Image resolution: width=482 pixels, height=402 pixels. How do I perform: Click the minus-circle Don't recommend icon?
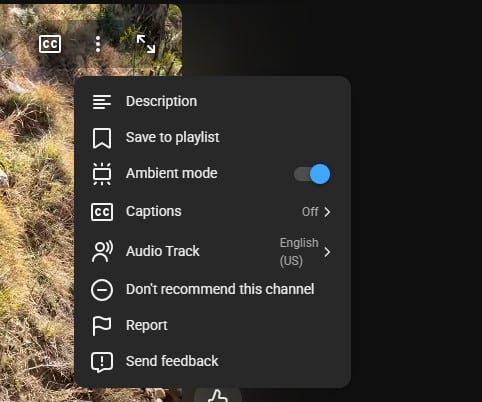coord(102,290)
